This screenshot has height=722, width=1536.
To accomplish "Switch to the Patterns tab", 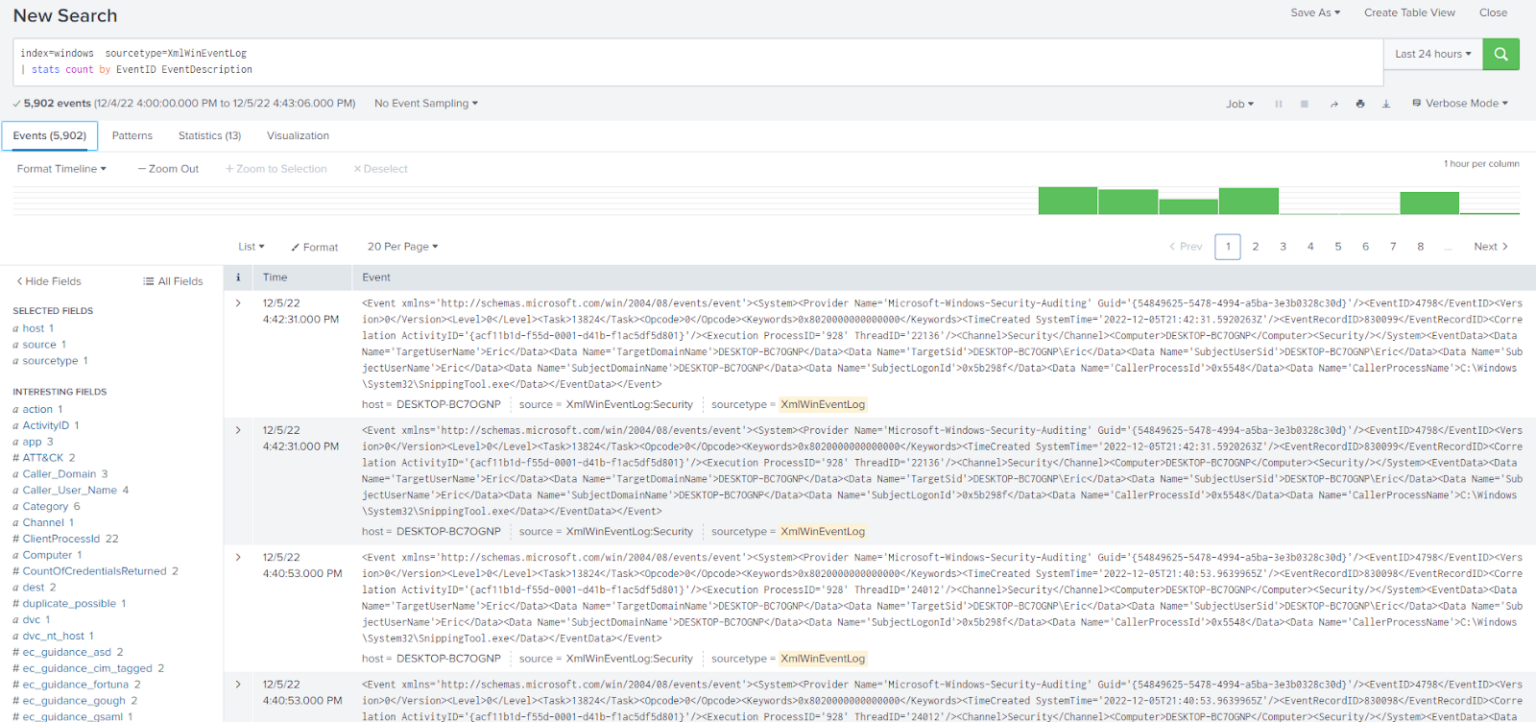I will 132,135.
